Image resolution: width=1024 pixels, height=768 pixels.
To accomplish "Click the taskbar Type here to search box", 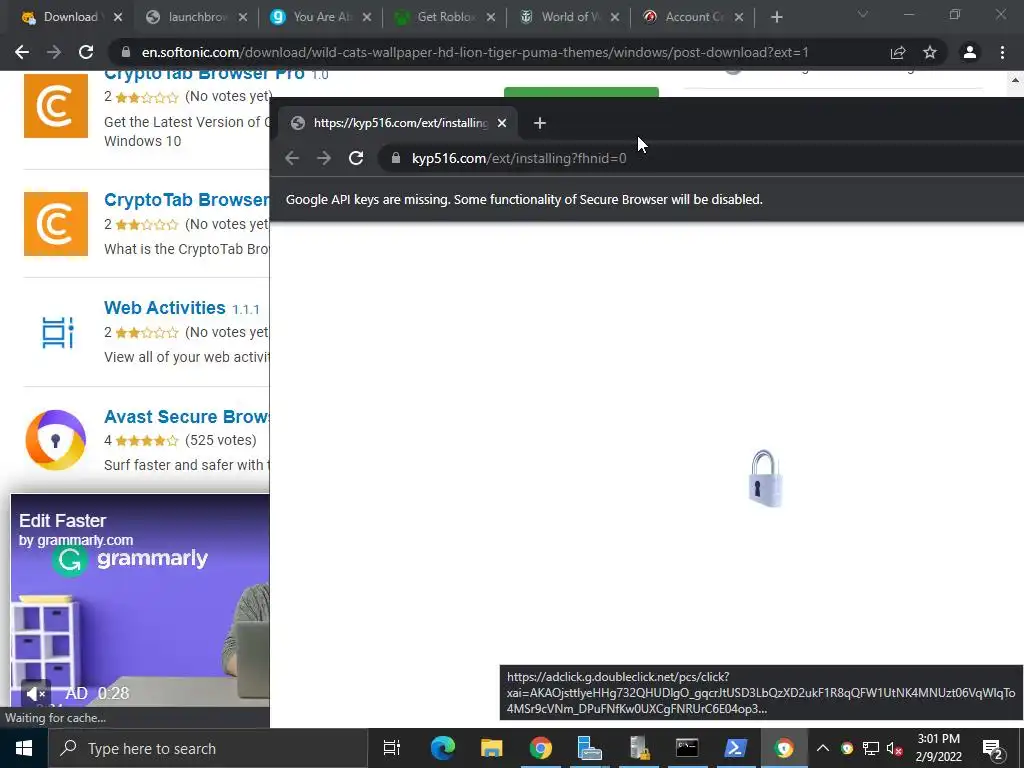I will [208, 748].
